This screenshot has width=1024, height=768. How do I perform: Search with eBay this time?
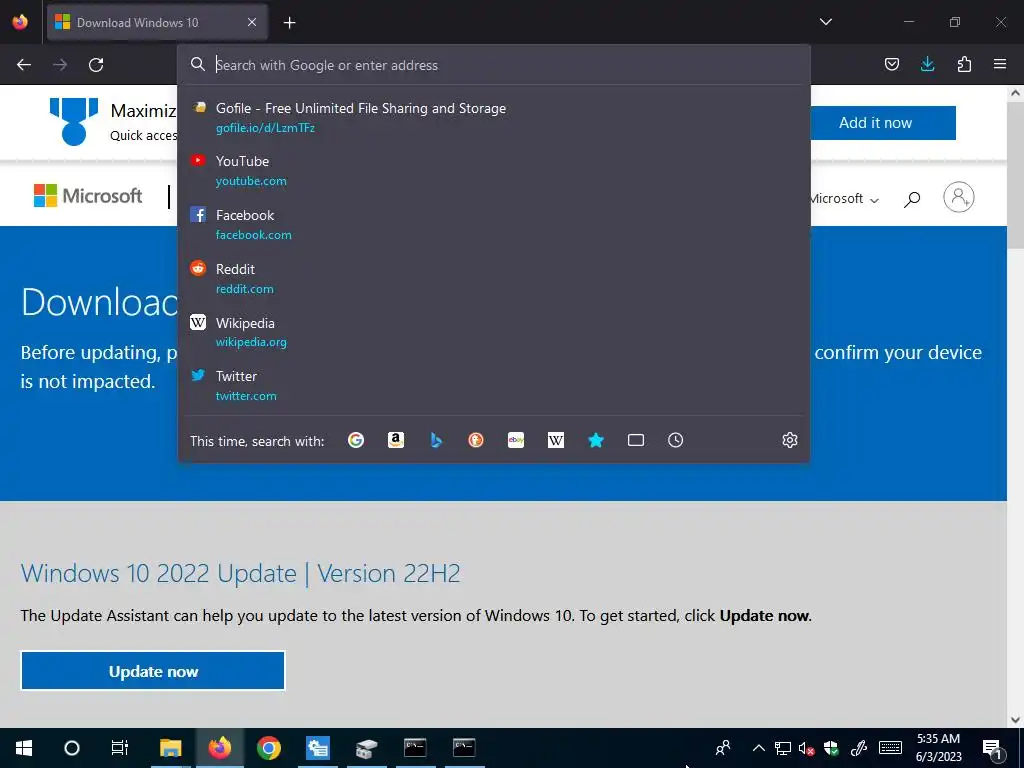coord(516,440)
